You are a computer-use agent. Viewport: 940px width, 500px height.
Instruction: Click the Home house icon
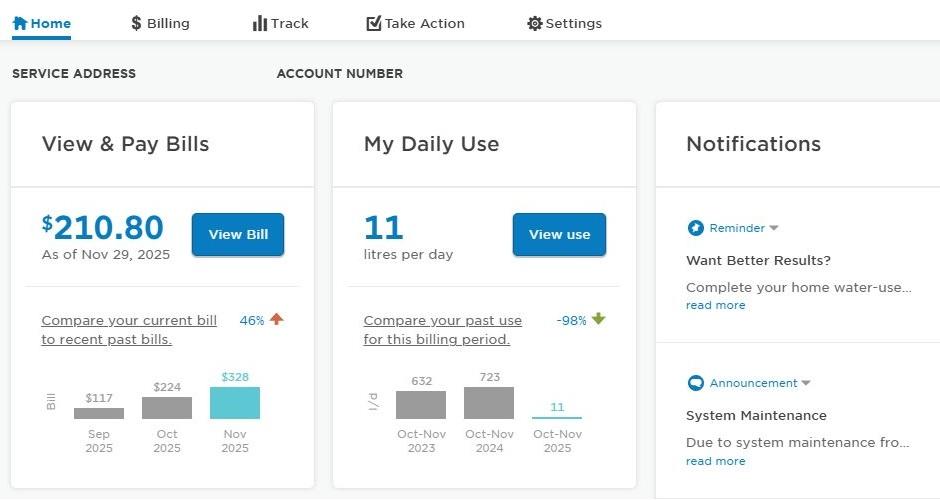[20, 23]
